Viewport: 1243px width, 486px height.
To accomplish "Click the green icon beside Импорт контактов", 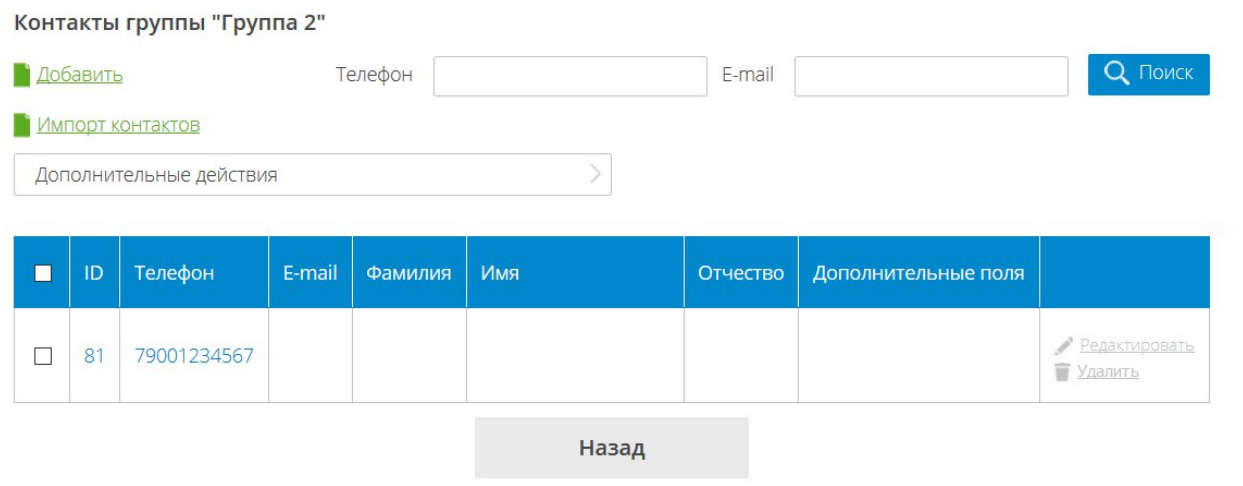I will [22, 126].
